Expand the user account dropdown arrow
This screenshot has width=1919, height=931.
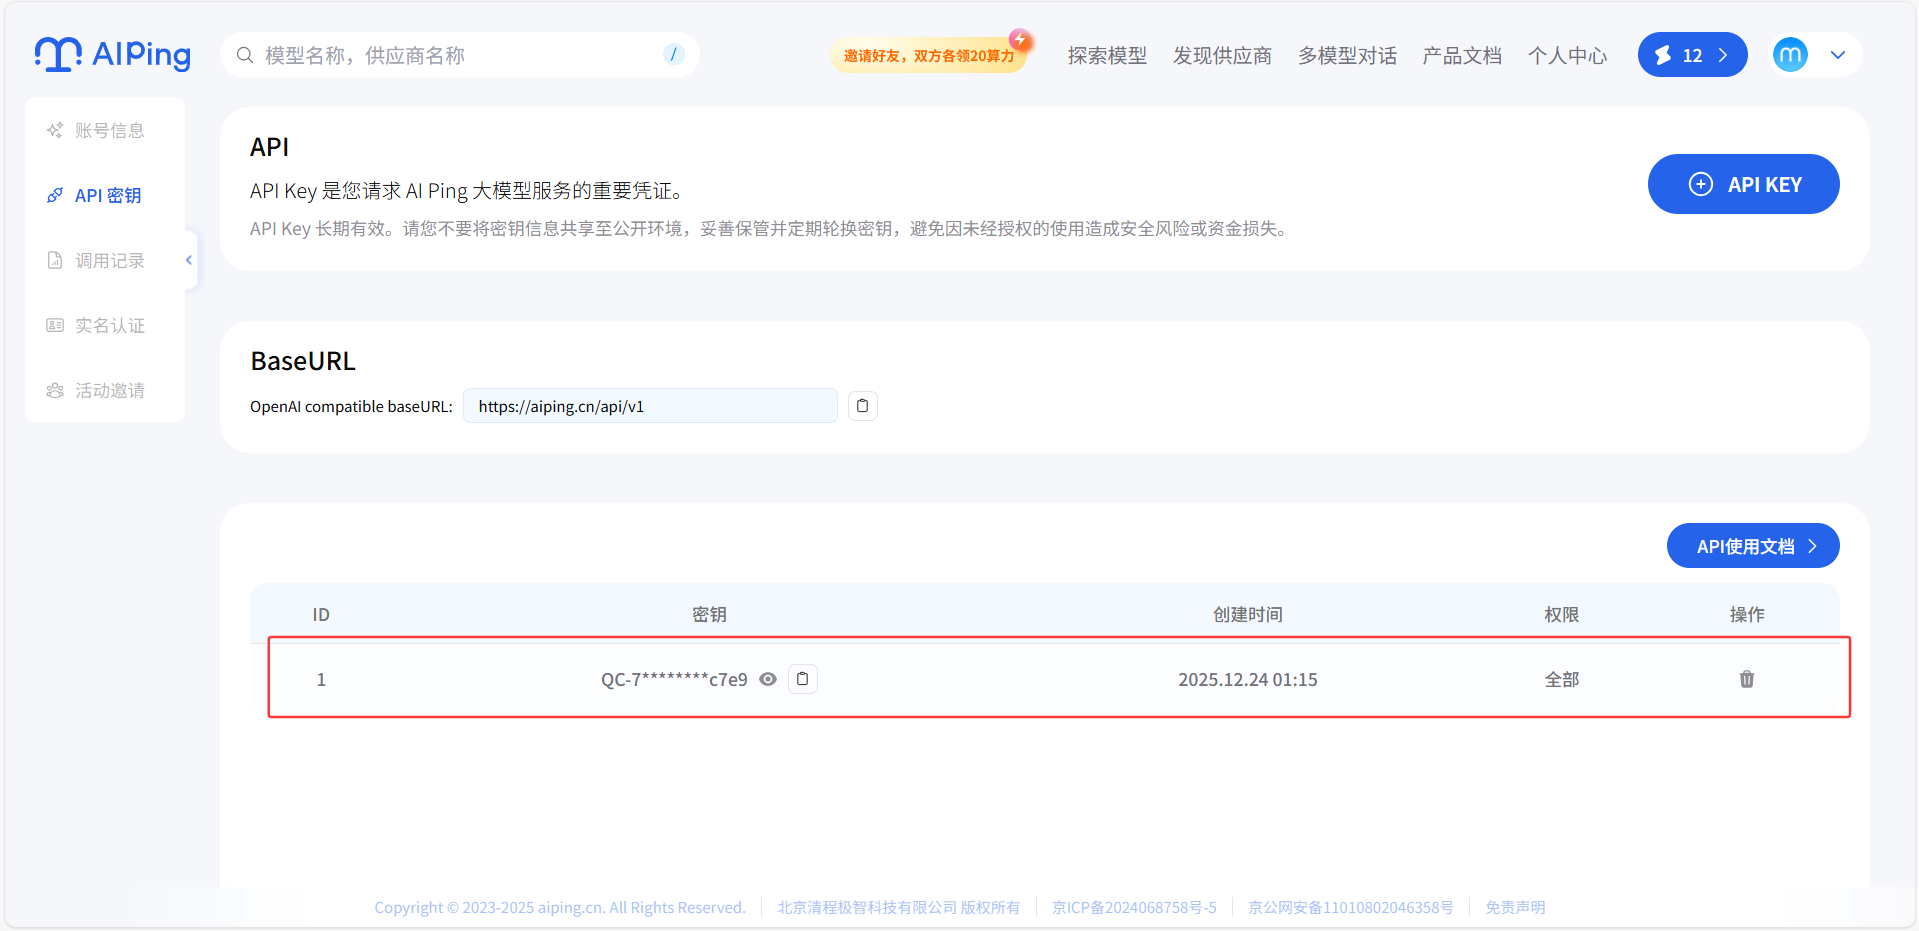click(x=1838, y=55)
